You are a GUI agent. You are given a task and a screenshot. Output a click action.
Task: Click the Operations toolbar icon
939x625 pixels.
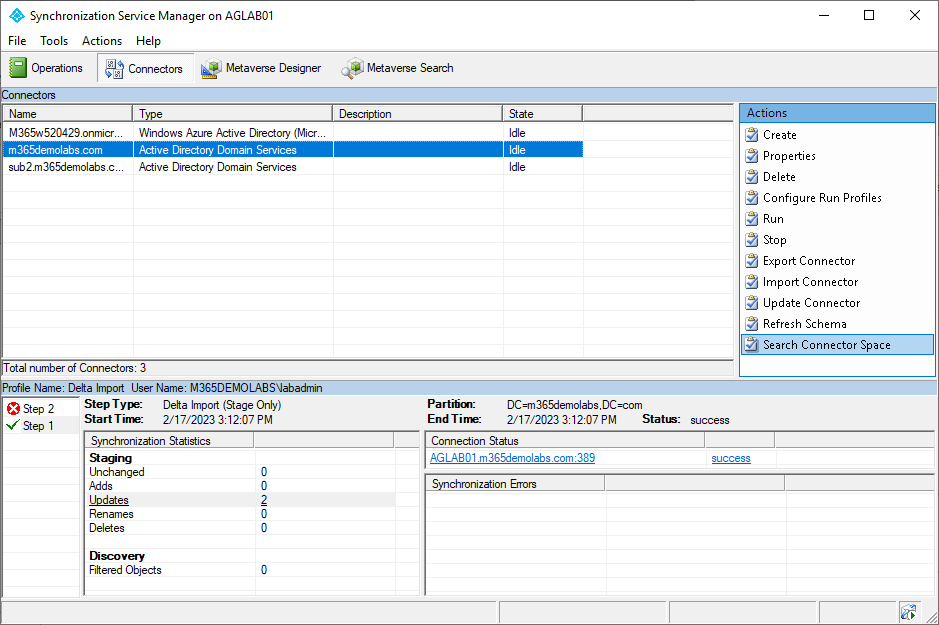[x=18, y=68]
